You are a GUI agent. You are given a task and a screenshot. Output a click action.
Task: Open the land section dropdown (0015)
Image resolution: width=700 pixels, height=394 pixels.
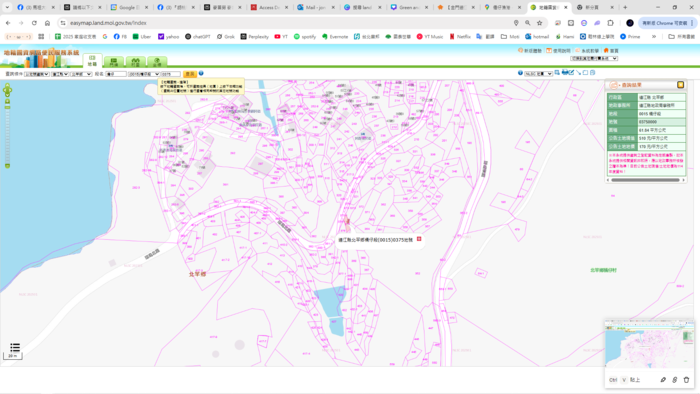coord(144,74)
